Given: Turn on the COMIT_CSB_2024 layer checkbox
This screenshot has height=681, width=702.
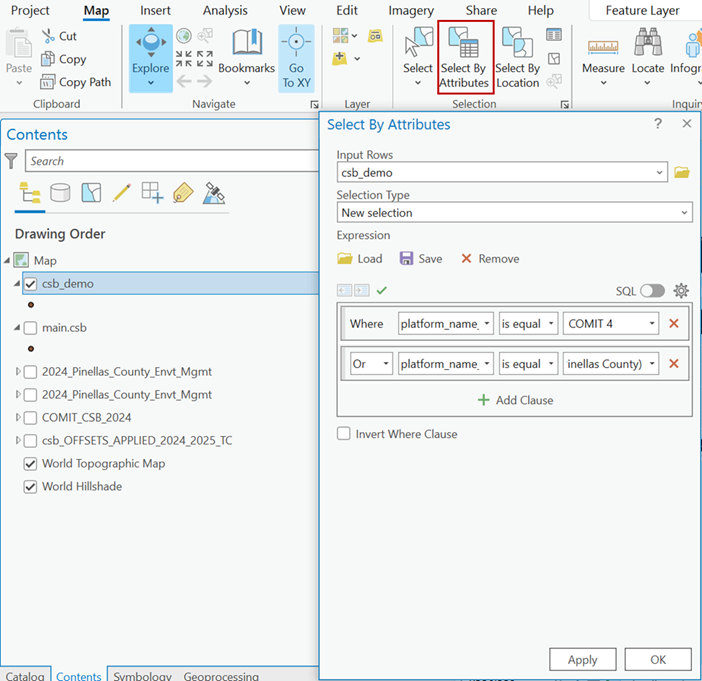Looking at the screenshot, I should click(30, 418).
